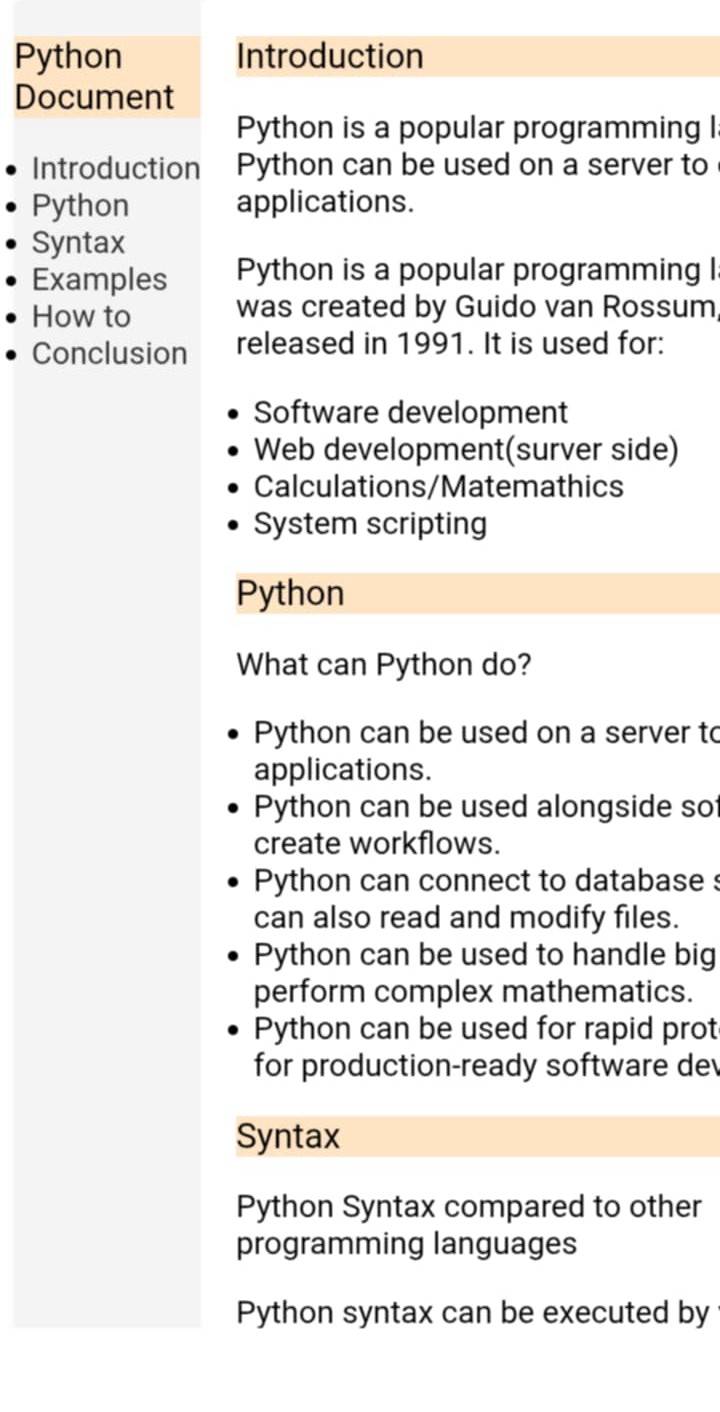This screenshot has width=720, height=1412.
Task: Click the System scripting list item
Action: pos(370,523)
